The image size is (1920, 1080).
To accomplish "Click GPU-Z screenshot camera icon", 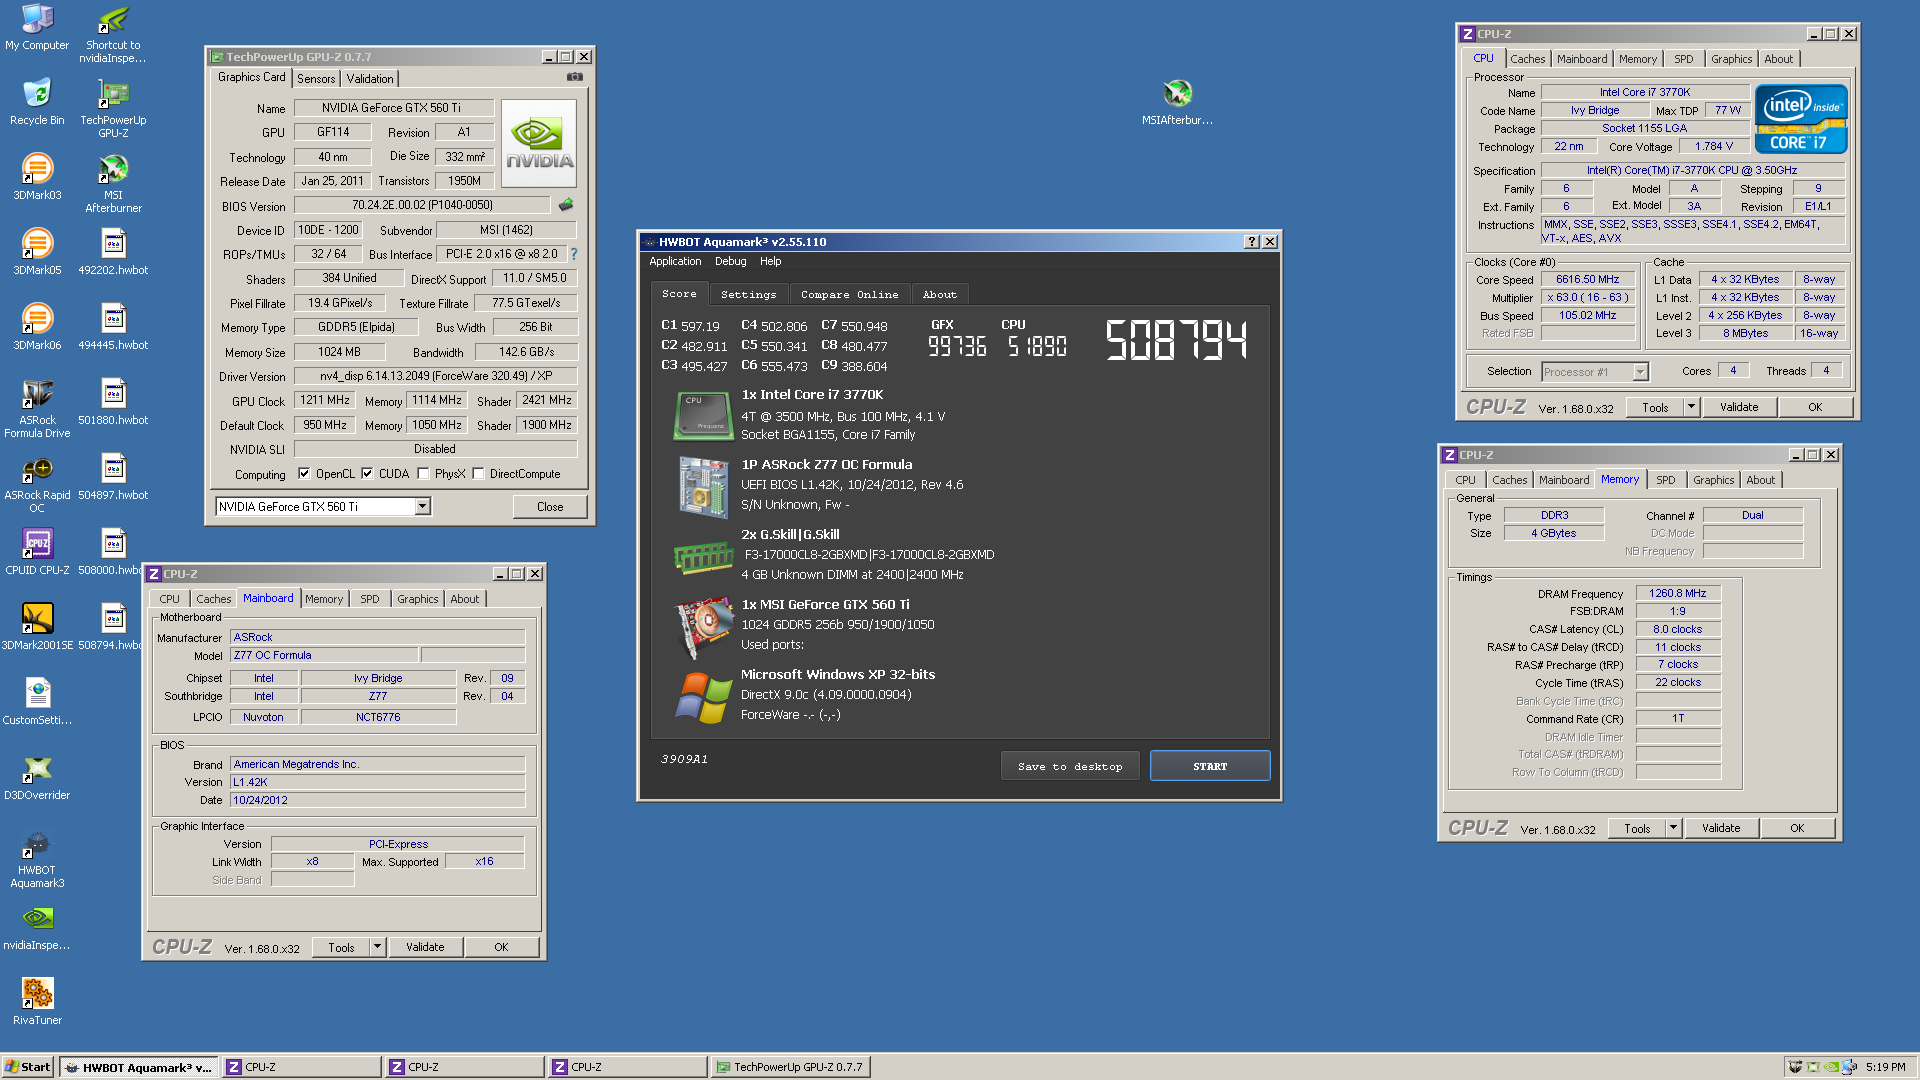I will coord(575,76).
